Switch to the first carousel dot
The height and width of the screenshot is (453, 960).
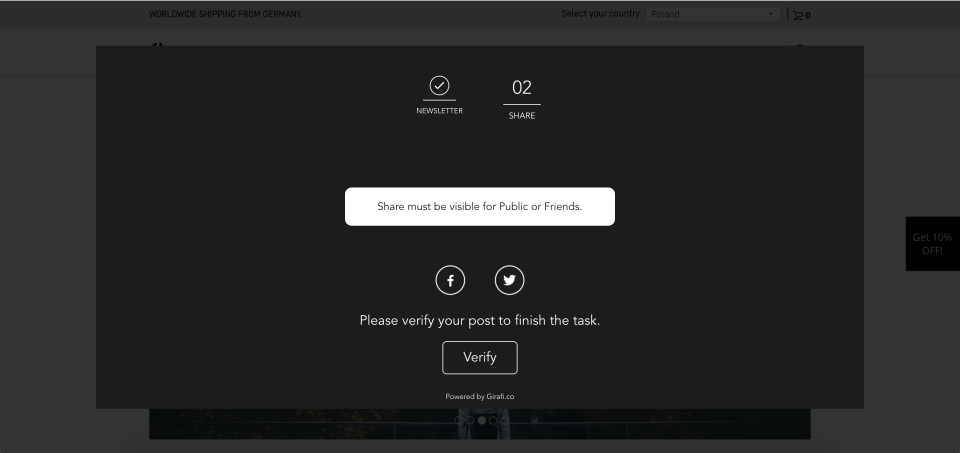(459, 421)
